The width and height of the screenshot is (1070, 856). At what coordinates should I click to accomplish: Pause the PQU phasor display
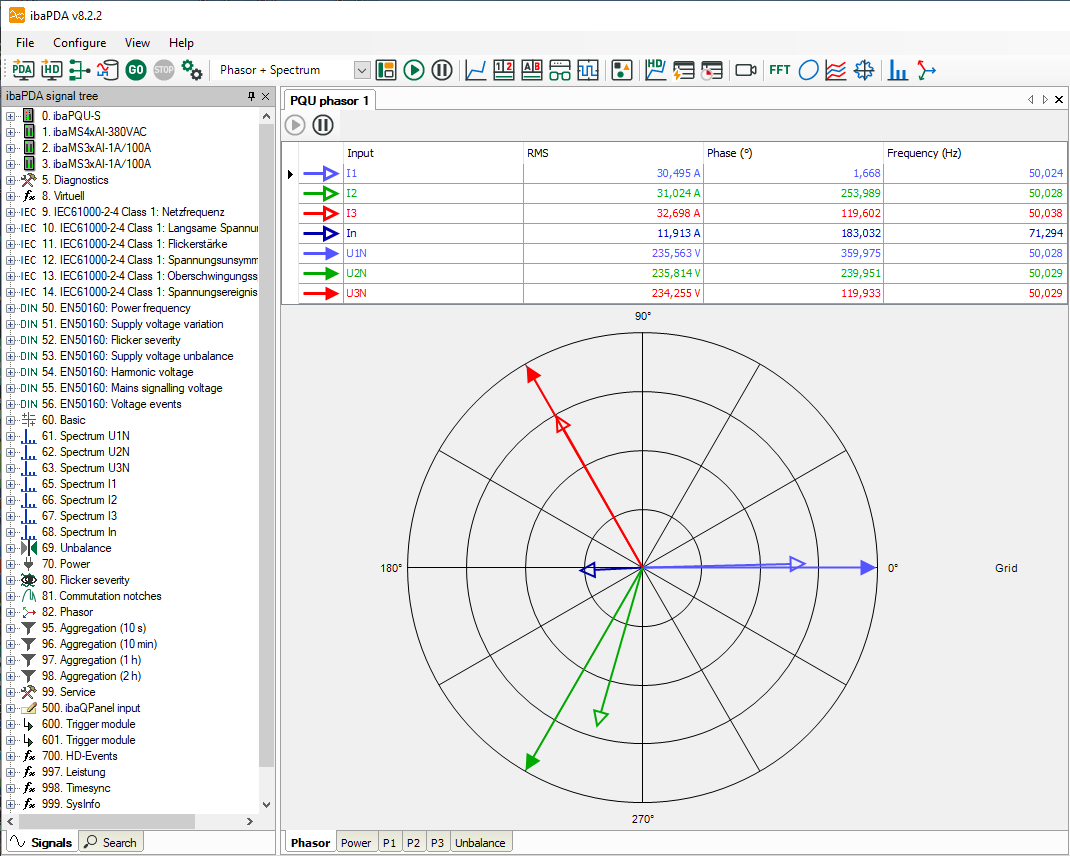[323, 125]
